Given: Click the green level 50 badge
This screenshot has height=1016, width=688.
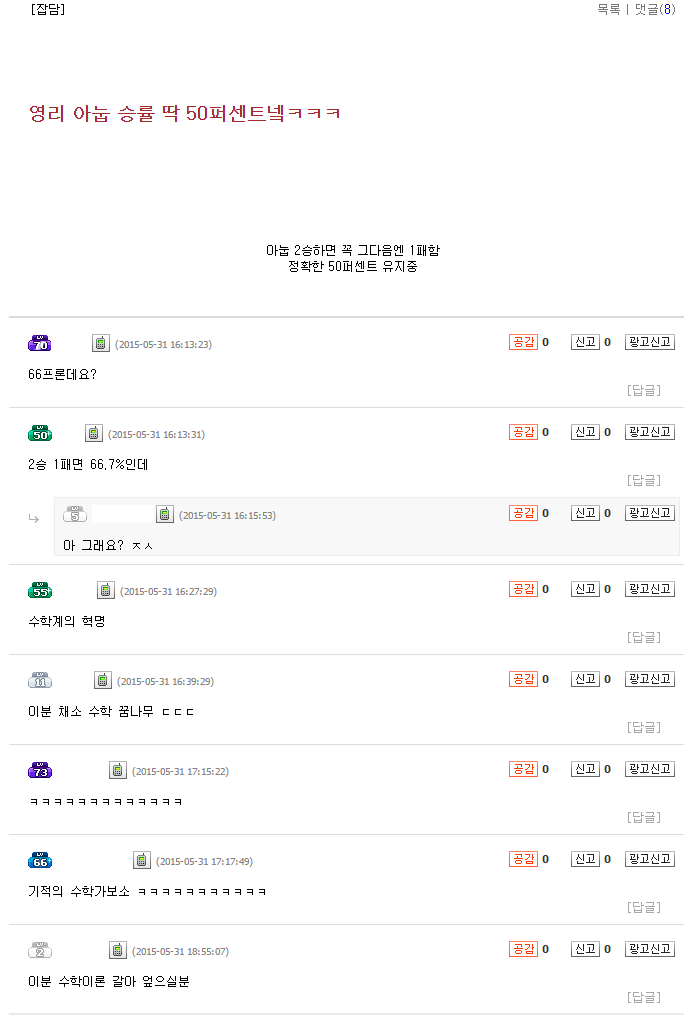Looking at the screenshot, I should click(40, 434).
